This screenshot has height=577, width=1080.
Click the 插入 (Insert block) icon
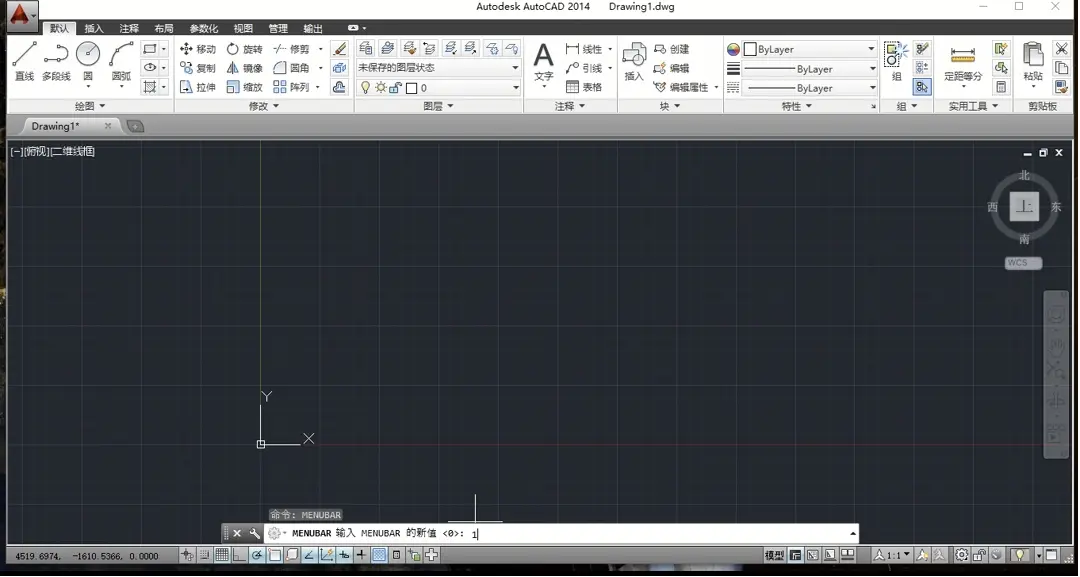pyautogui.click(x=634, y=61)
